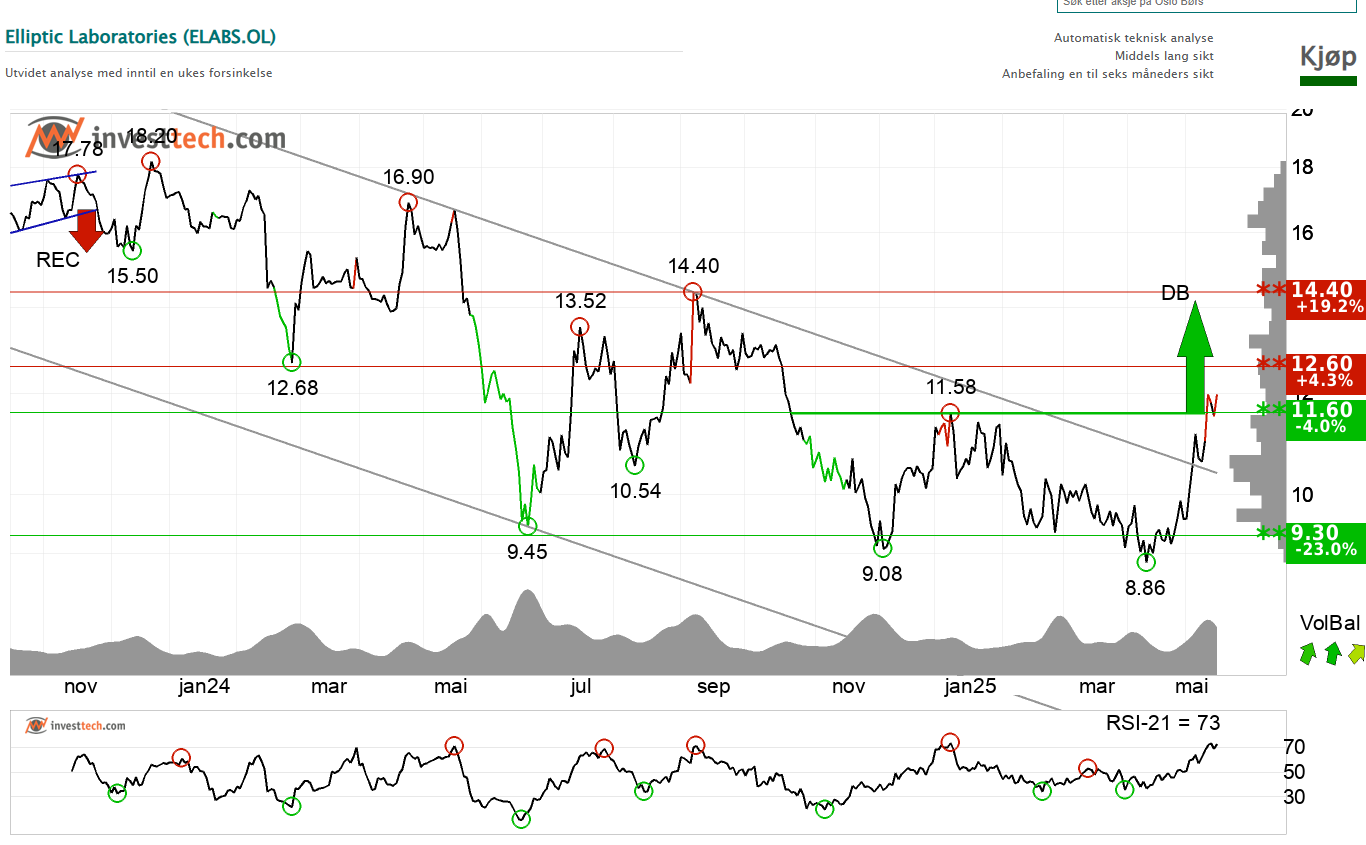The width and height of the screenshot is (1366, 845).
Task: Click the red circle at the 14.40 peak
Action: (x=692, y=292)
